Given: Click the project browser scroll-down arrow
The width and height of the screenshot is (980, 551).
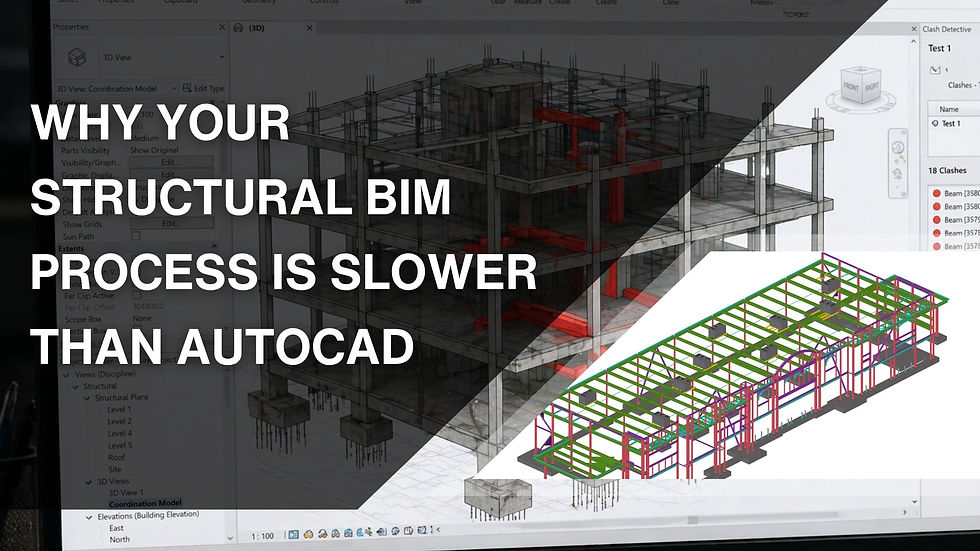Looking at the screenshot, I should coord(230,538).
